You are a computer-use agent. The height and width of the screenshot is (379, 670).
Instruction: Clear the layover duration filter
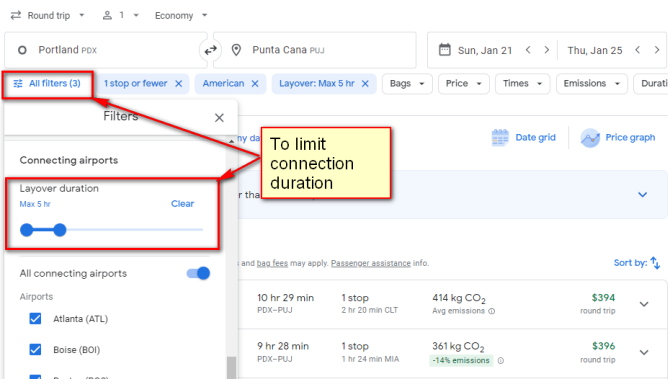[182, 204]
